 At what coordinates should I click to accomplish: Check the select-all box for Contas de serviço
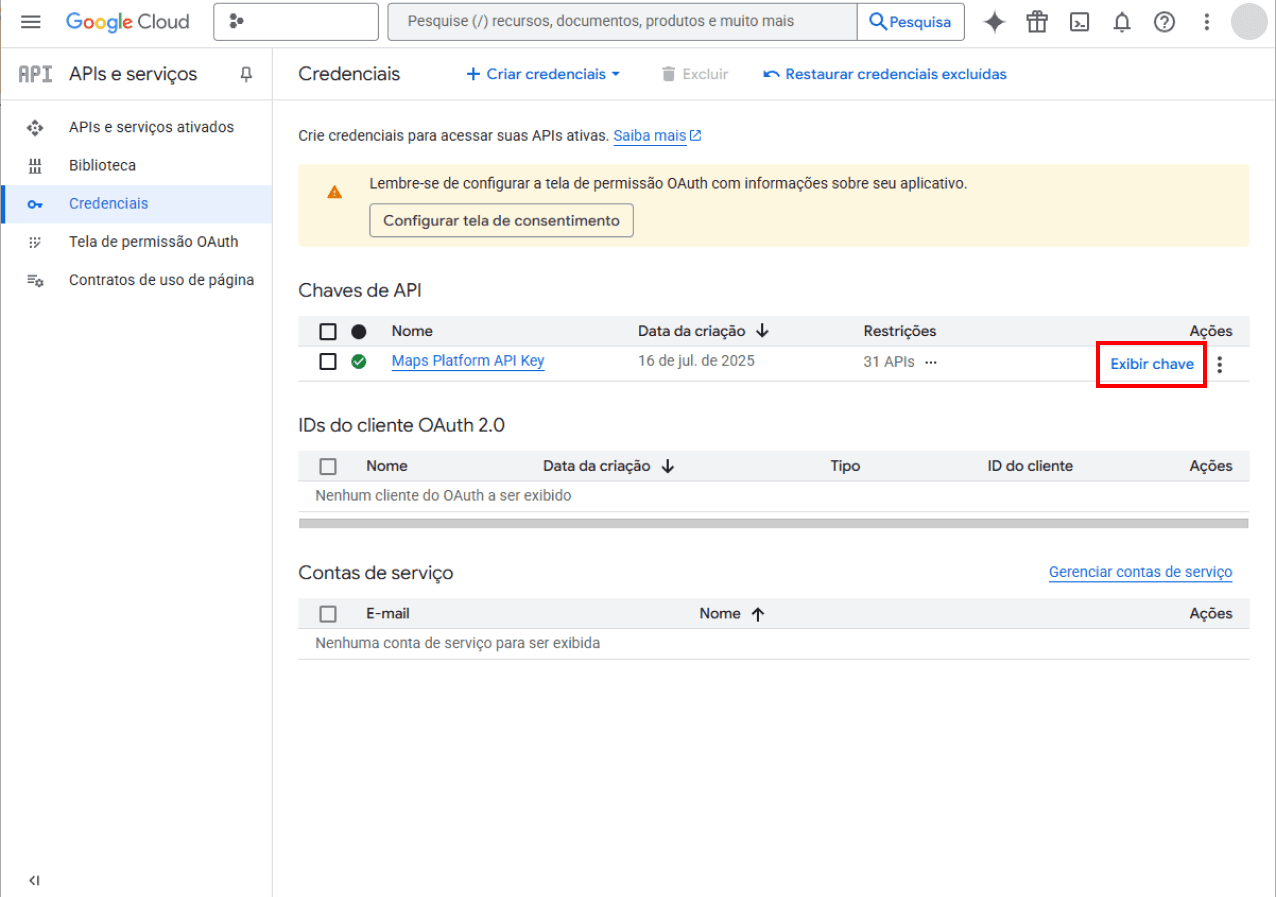[328, 614]
